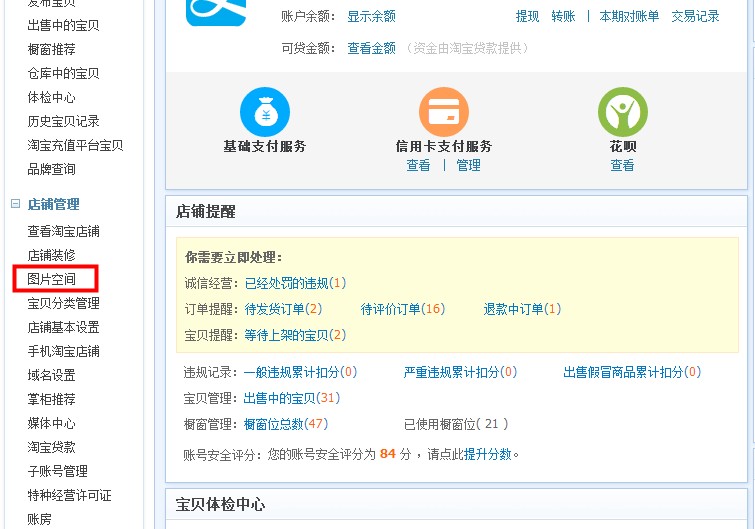This screenshot has height=529, width=755.
Task: Click 提升分数 security score link
Action: click(x=488, y=454)
